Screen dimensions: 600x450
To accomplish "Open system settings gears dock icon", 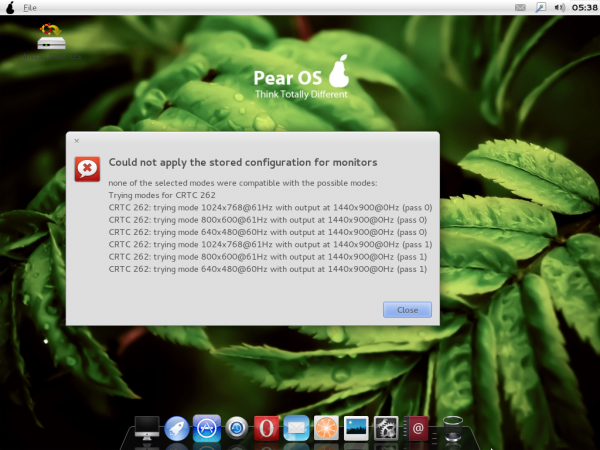I will click(386, 428).
